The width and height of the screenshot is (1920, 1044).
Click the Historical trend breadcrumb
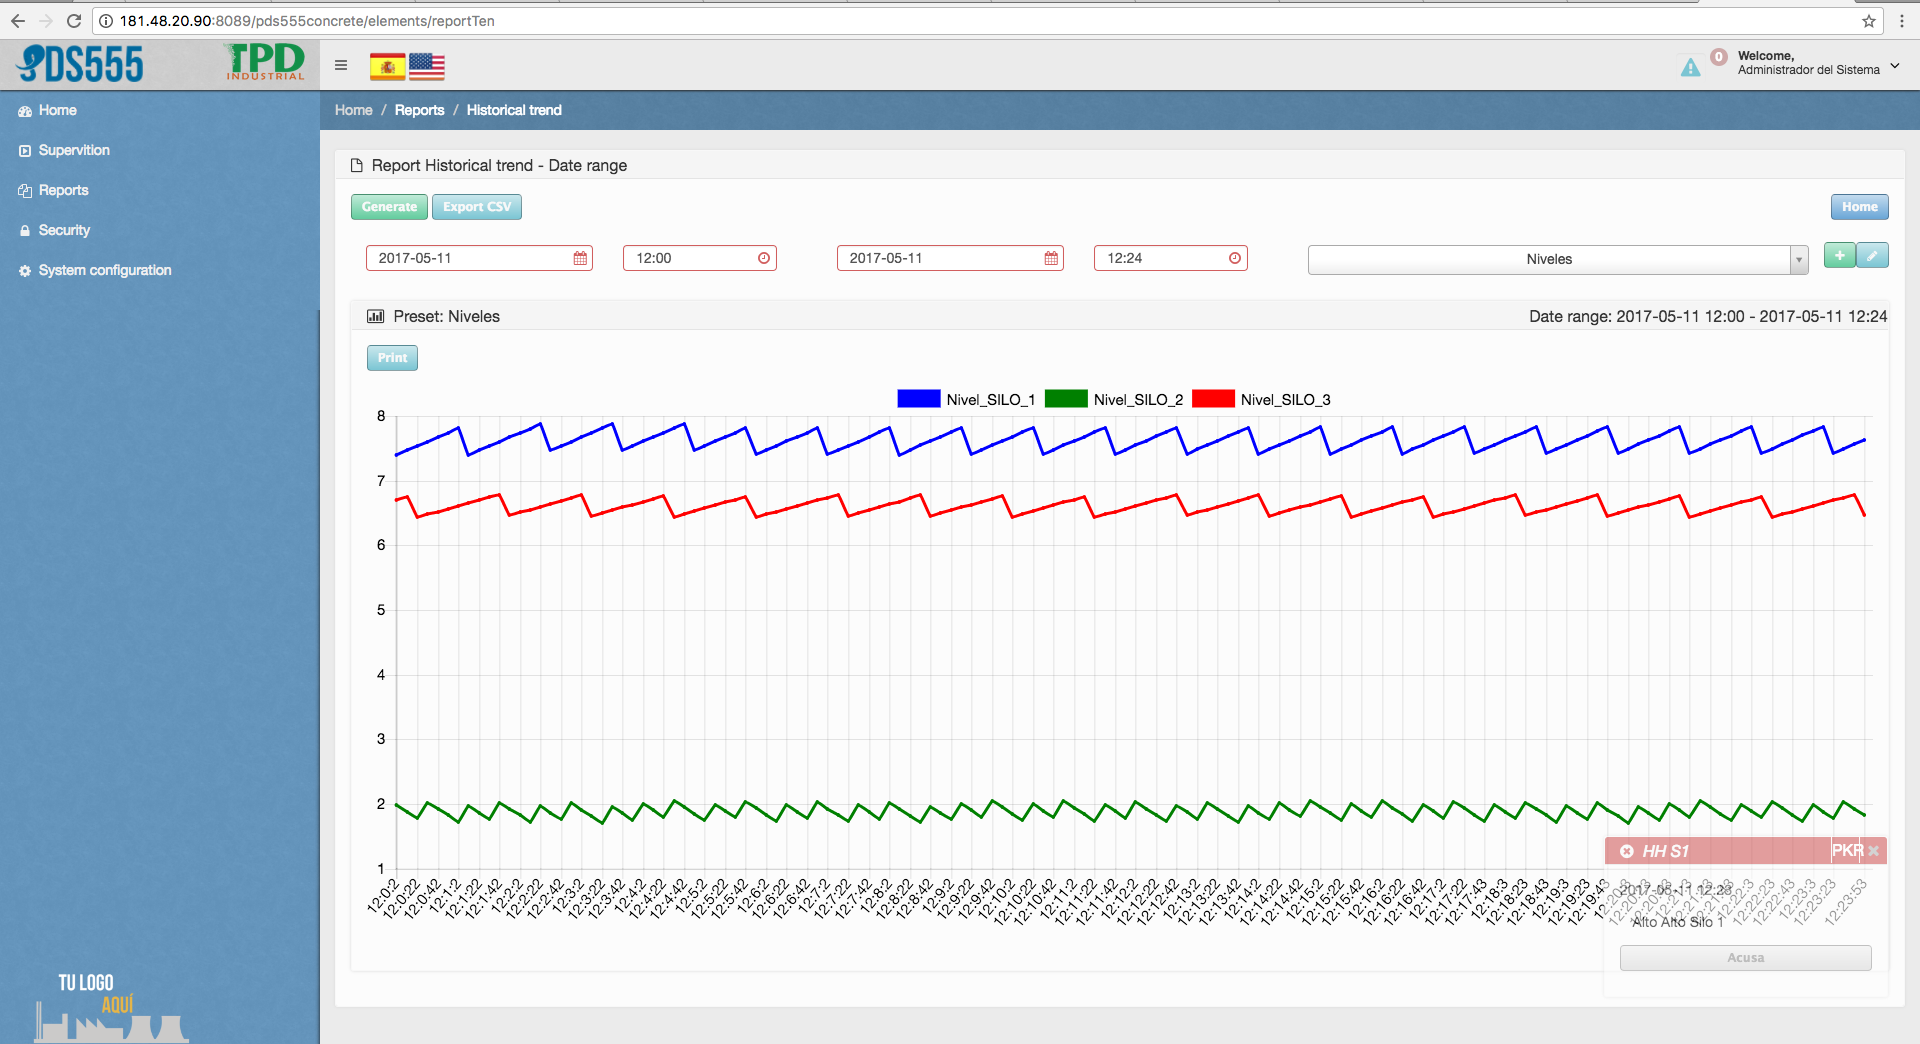[514, 110]
